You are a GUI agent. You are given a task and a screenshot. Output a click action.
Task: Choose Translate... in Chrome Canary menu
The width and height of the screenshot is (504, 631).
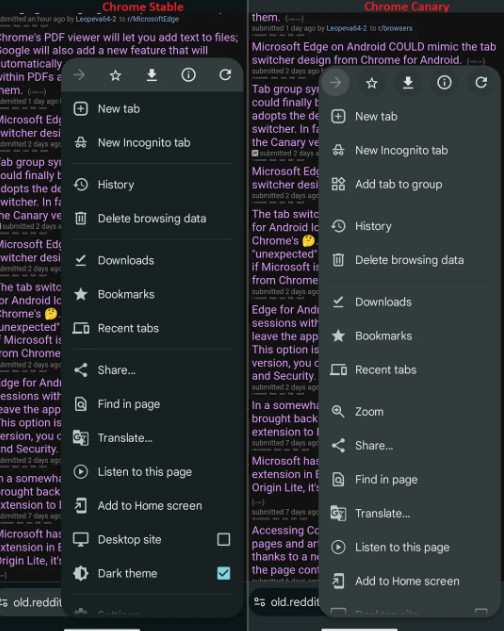410,513
